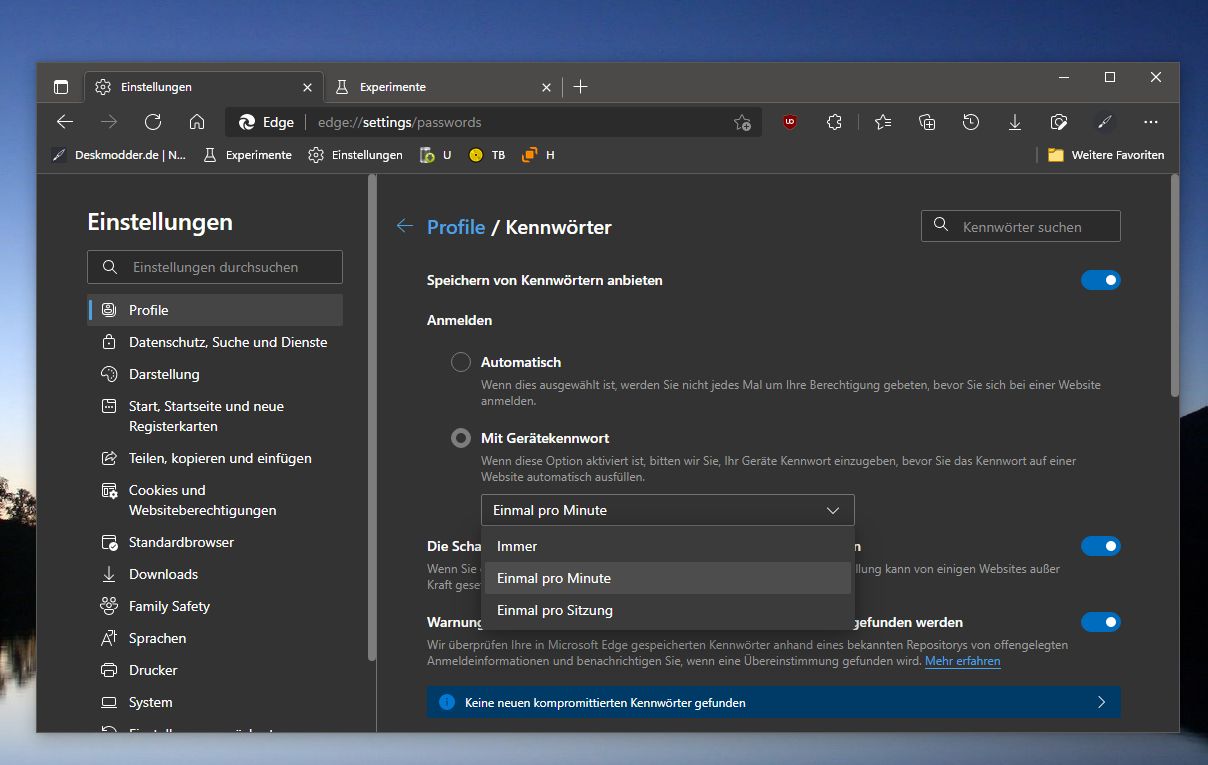This screenshot has width=1208, height=765.
Task: Switch to the Experimente tab
Action: pos(443,87)
